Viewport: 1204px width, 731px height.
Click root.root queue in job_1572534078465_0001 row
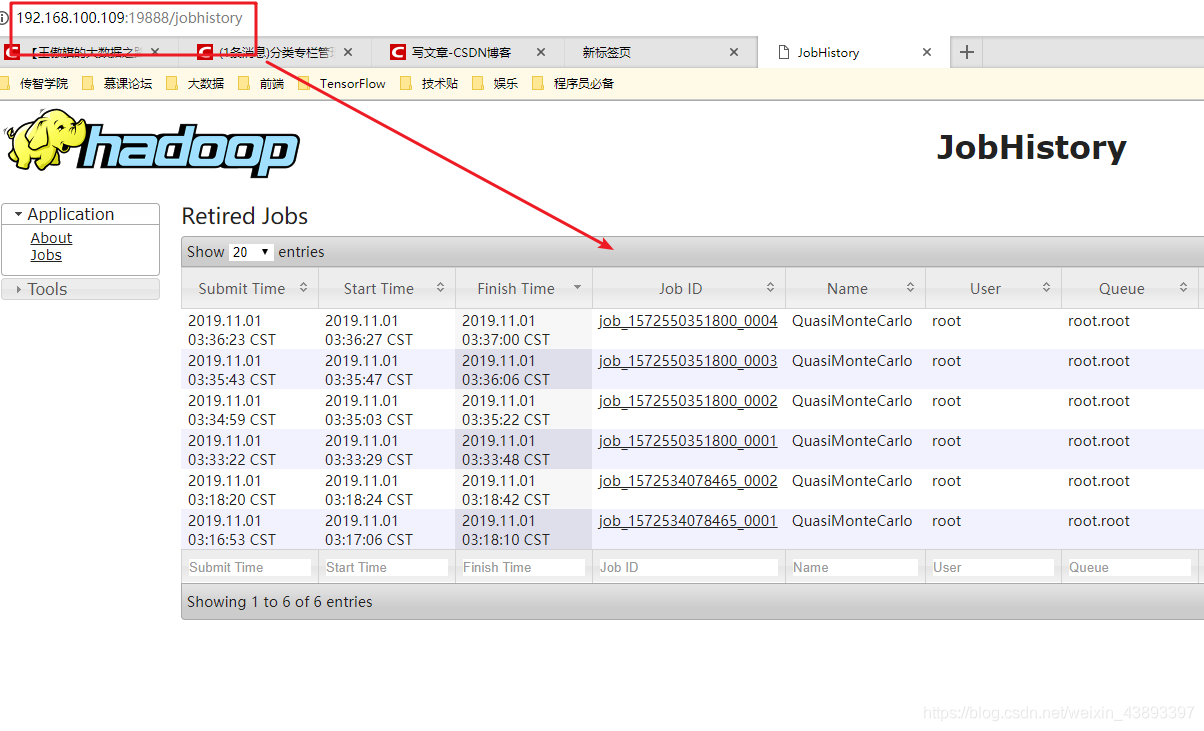[1099, 521]
